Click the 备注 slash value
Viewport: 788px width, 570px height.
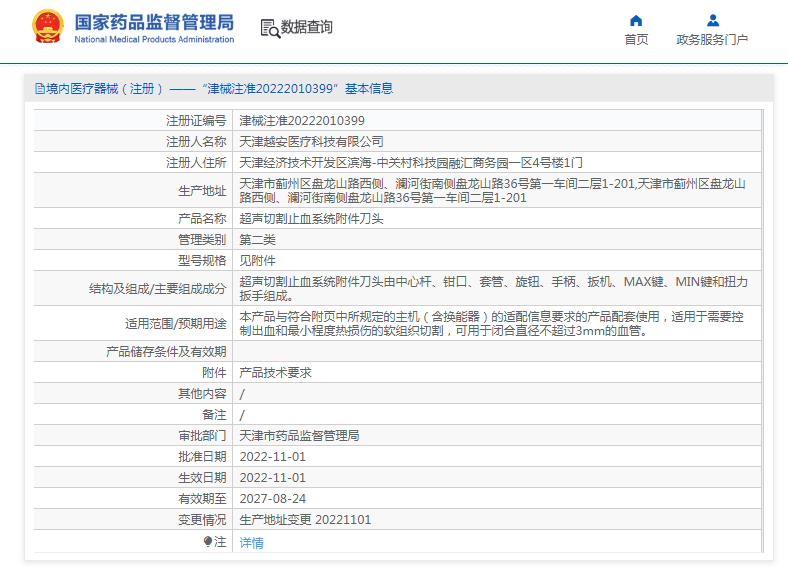242,415
